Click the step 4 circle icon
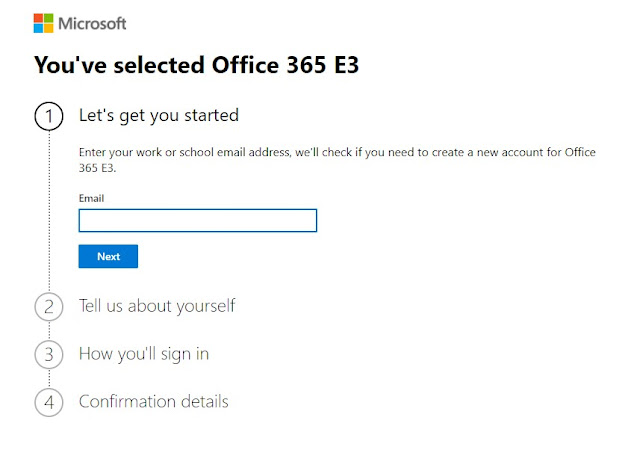This screenshot has height=450, width=640. [48, 402]
